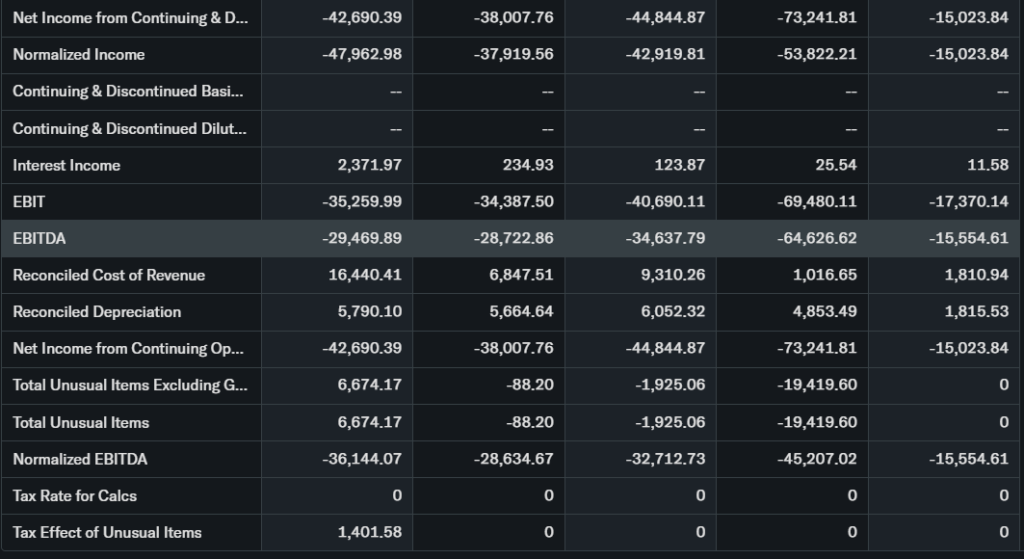This screenshot has width=1024, height=559.
Task: Click the Continuing & Discontinued Basi... row label
Action: pos(127,92)
